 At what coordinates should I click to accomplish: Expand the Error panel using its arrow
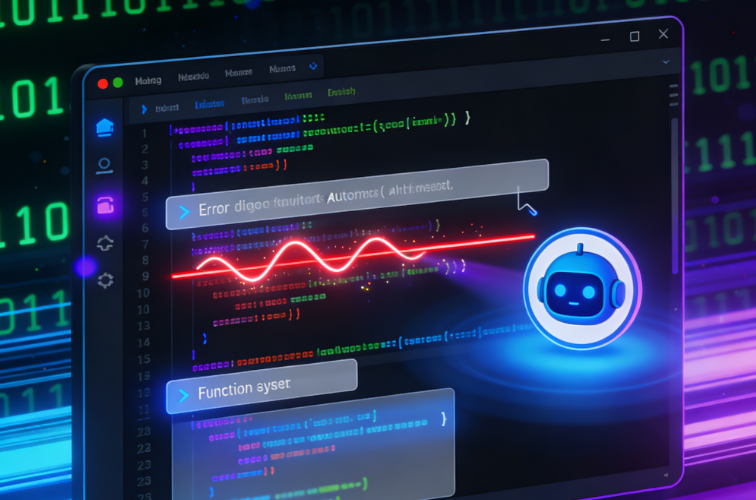[182, 211]
